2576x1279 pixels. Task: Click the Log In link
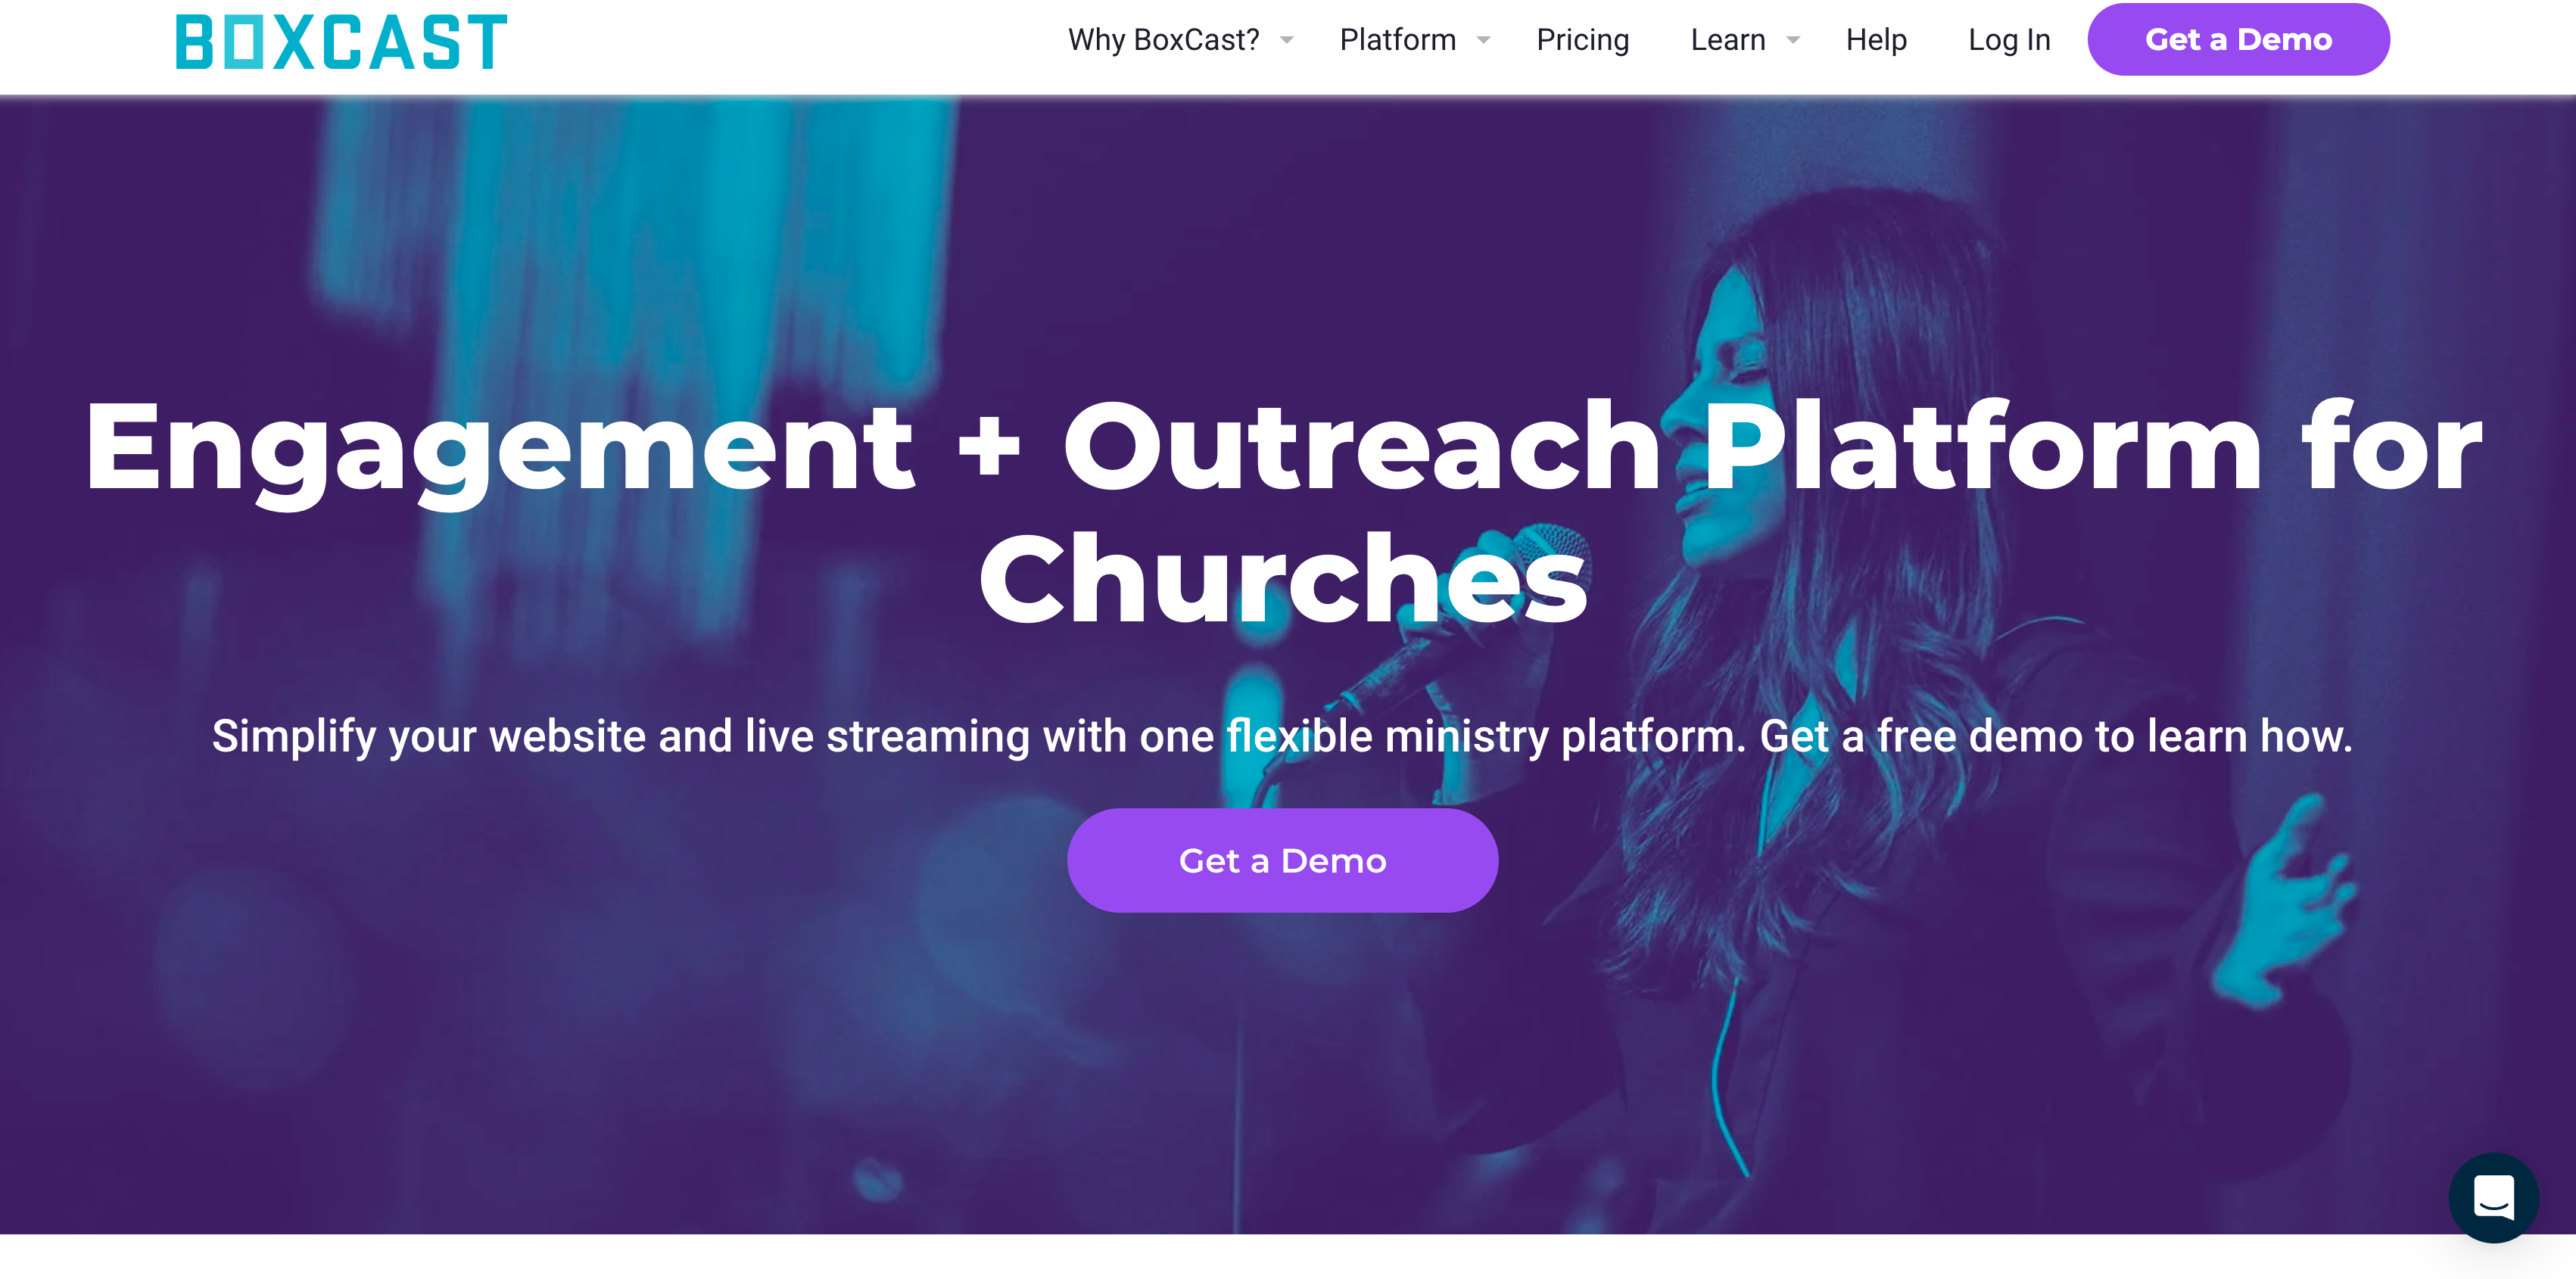(x=2009, y=40)
